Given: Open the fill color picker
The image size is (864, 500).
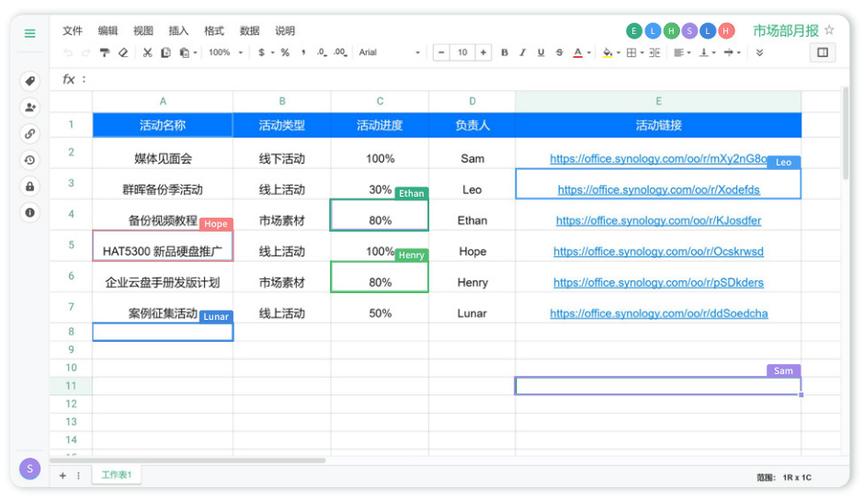Looking at the screenshot, I should point(608,53).
